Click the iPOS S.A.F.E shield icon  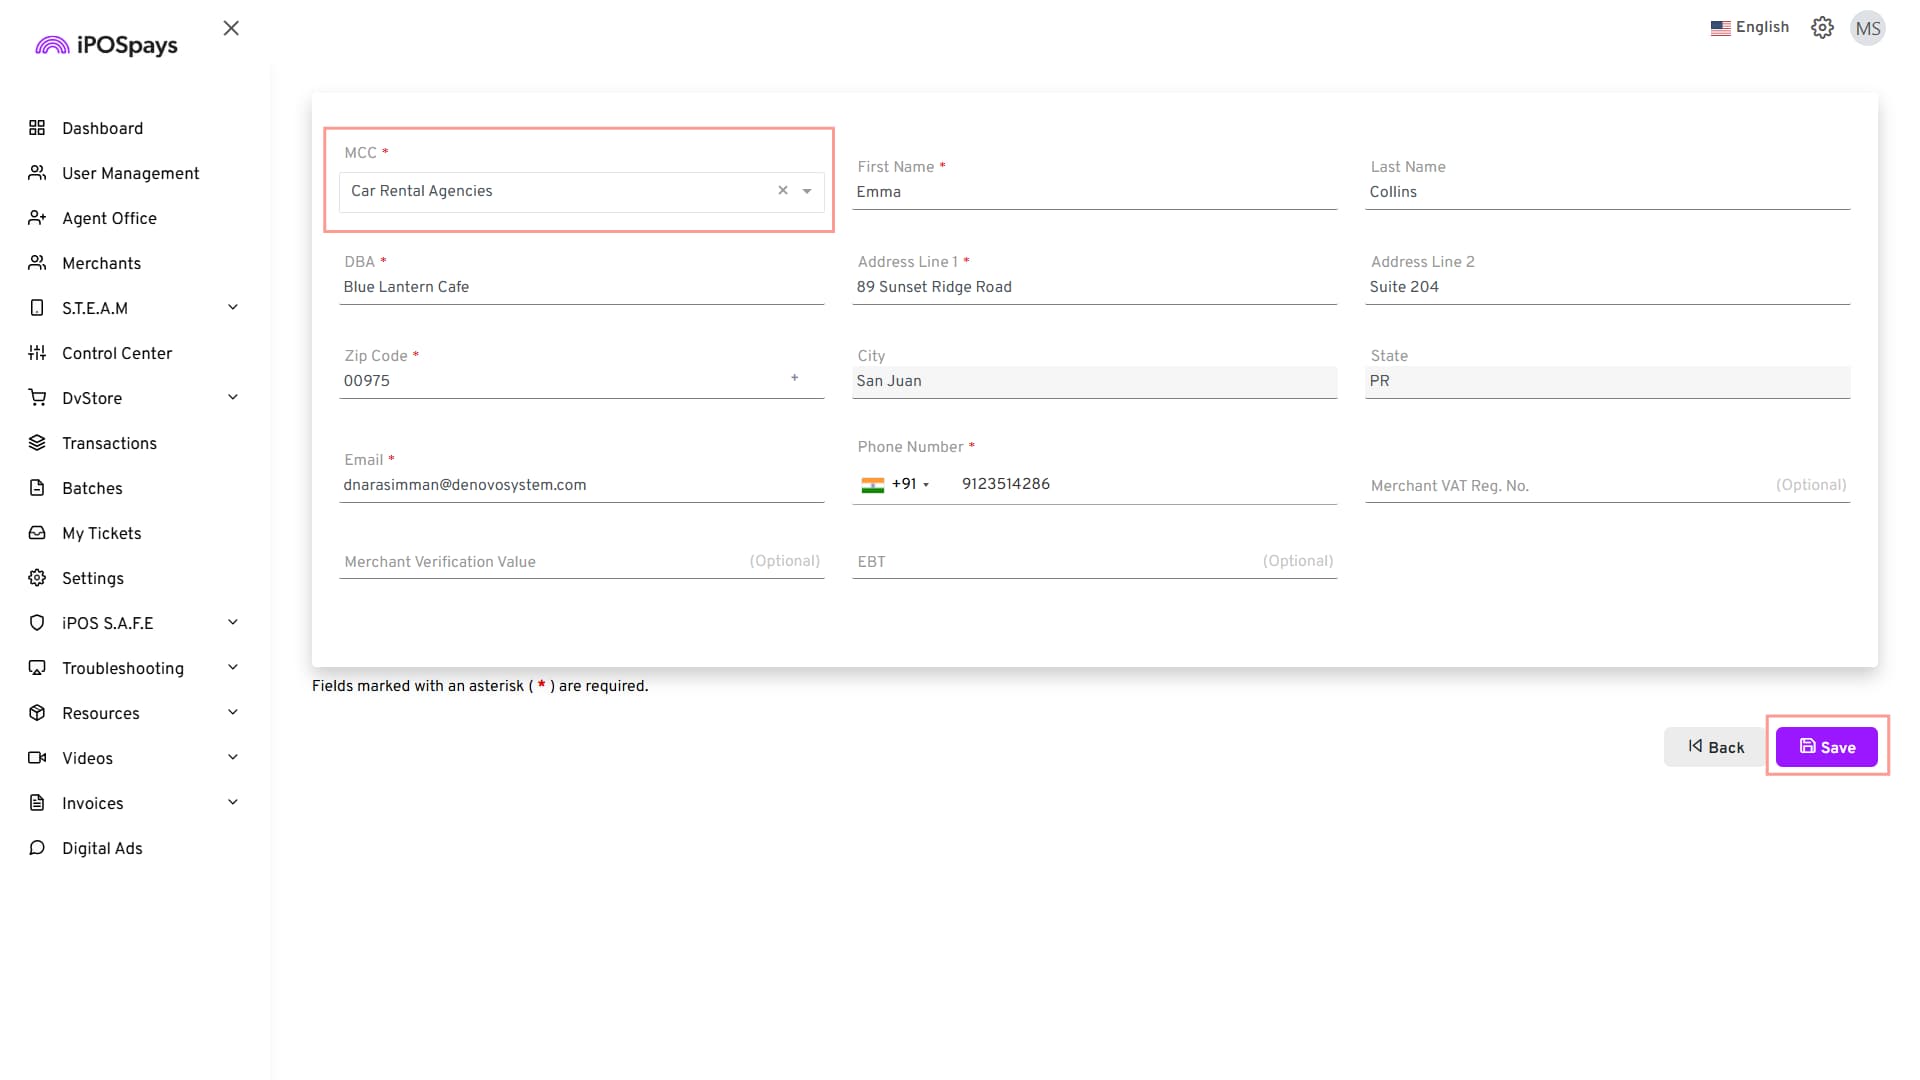coord(37,623)
